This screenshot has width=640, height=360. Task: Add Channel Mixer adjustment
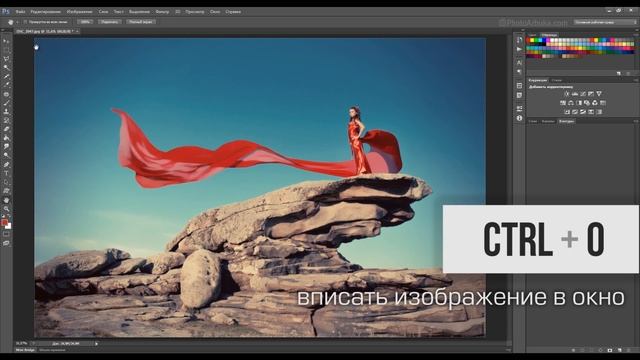coord(595,103)
